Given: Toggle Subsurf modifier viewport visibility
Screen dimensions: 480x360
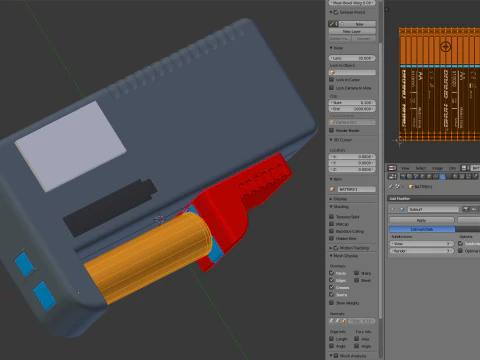Looking at the screenshot, I should click(x=474, y=209).
